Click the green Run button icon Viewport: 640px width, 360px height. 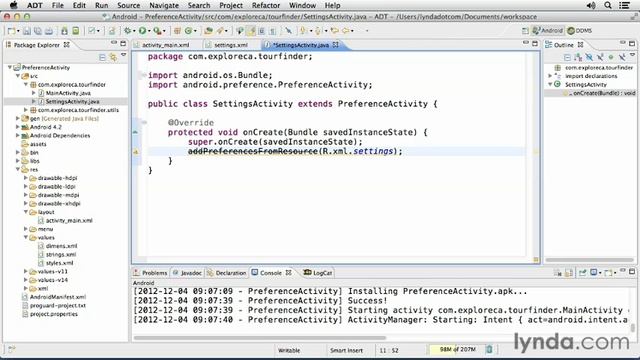(142, 31)
